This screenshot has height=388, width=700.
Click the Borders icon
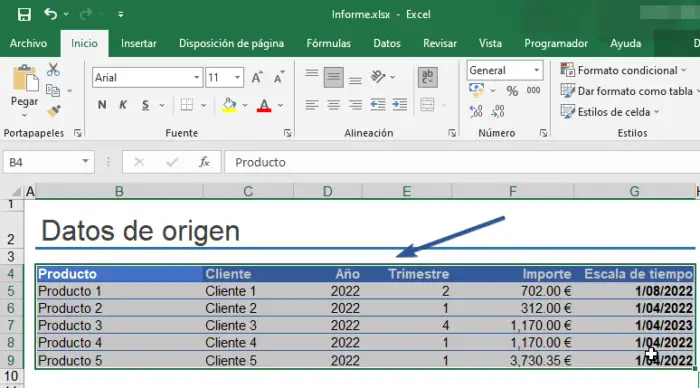187,105
